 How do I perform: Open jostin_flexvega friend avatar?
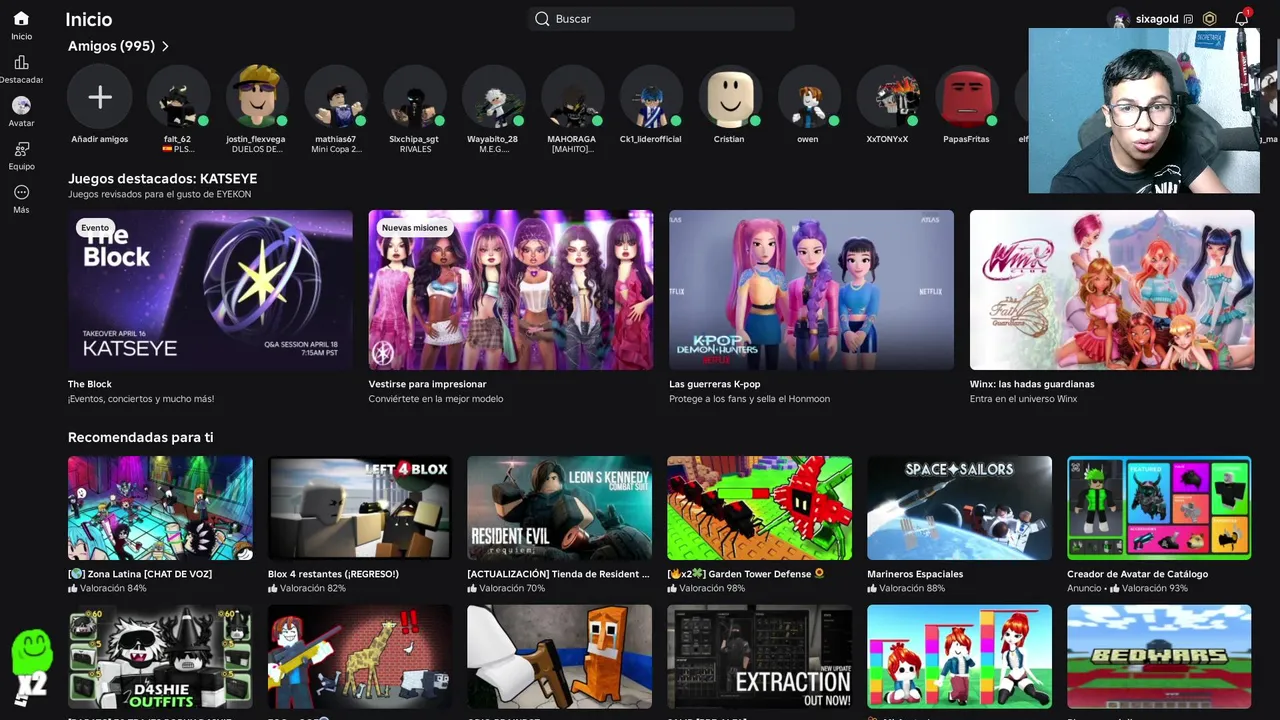coord(257,97)
